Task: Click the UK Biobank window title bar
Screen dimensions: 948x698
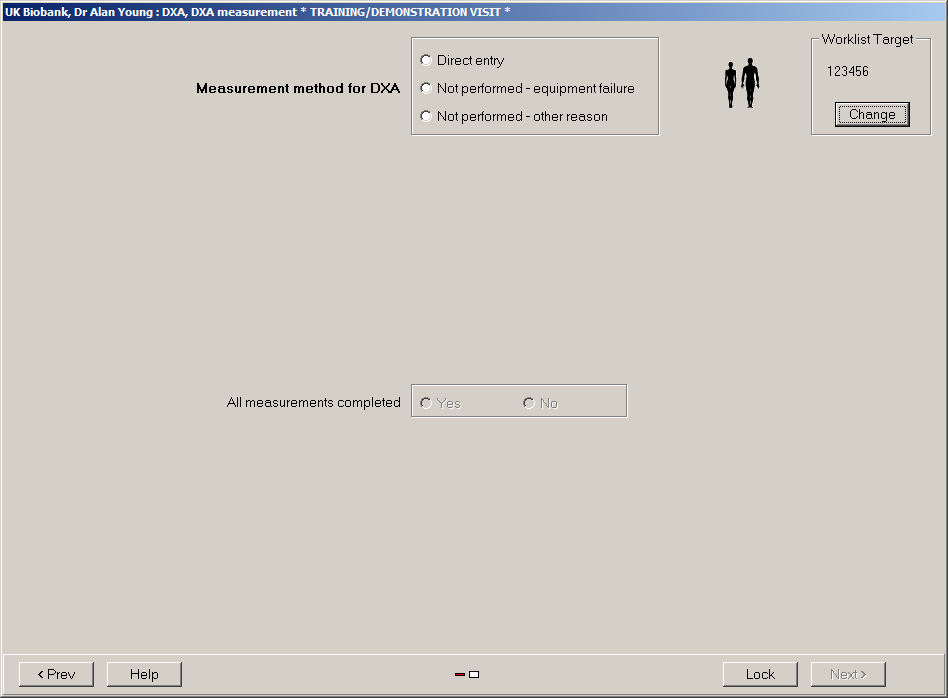Action: pyautogui.click(x=258, y=12)
